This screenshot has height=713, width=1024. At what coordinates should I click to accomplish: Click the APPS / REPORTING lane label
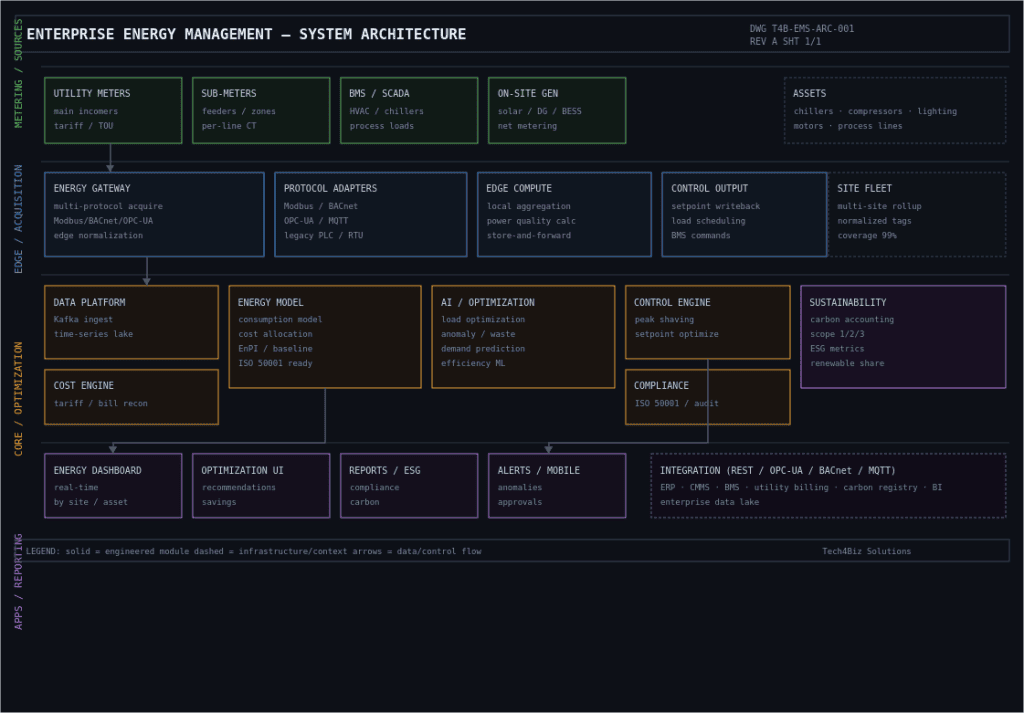pyautogui.click(x=18, y=582)
